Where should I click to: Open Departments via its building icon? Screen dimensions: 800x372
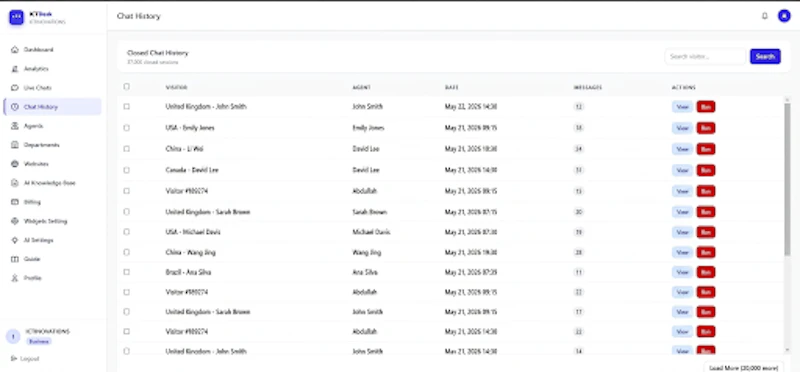(x=15, y=145)
